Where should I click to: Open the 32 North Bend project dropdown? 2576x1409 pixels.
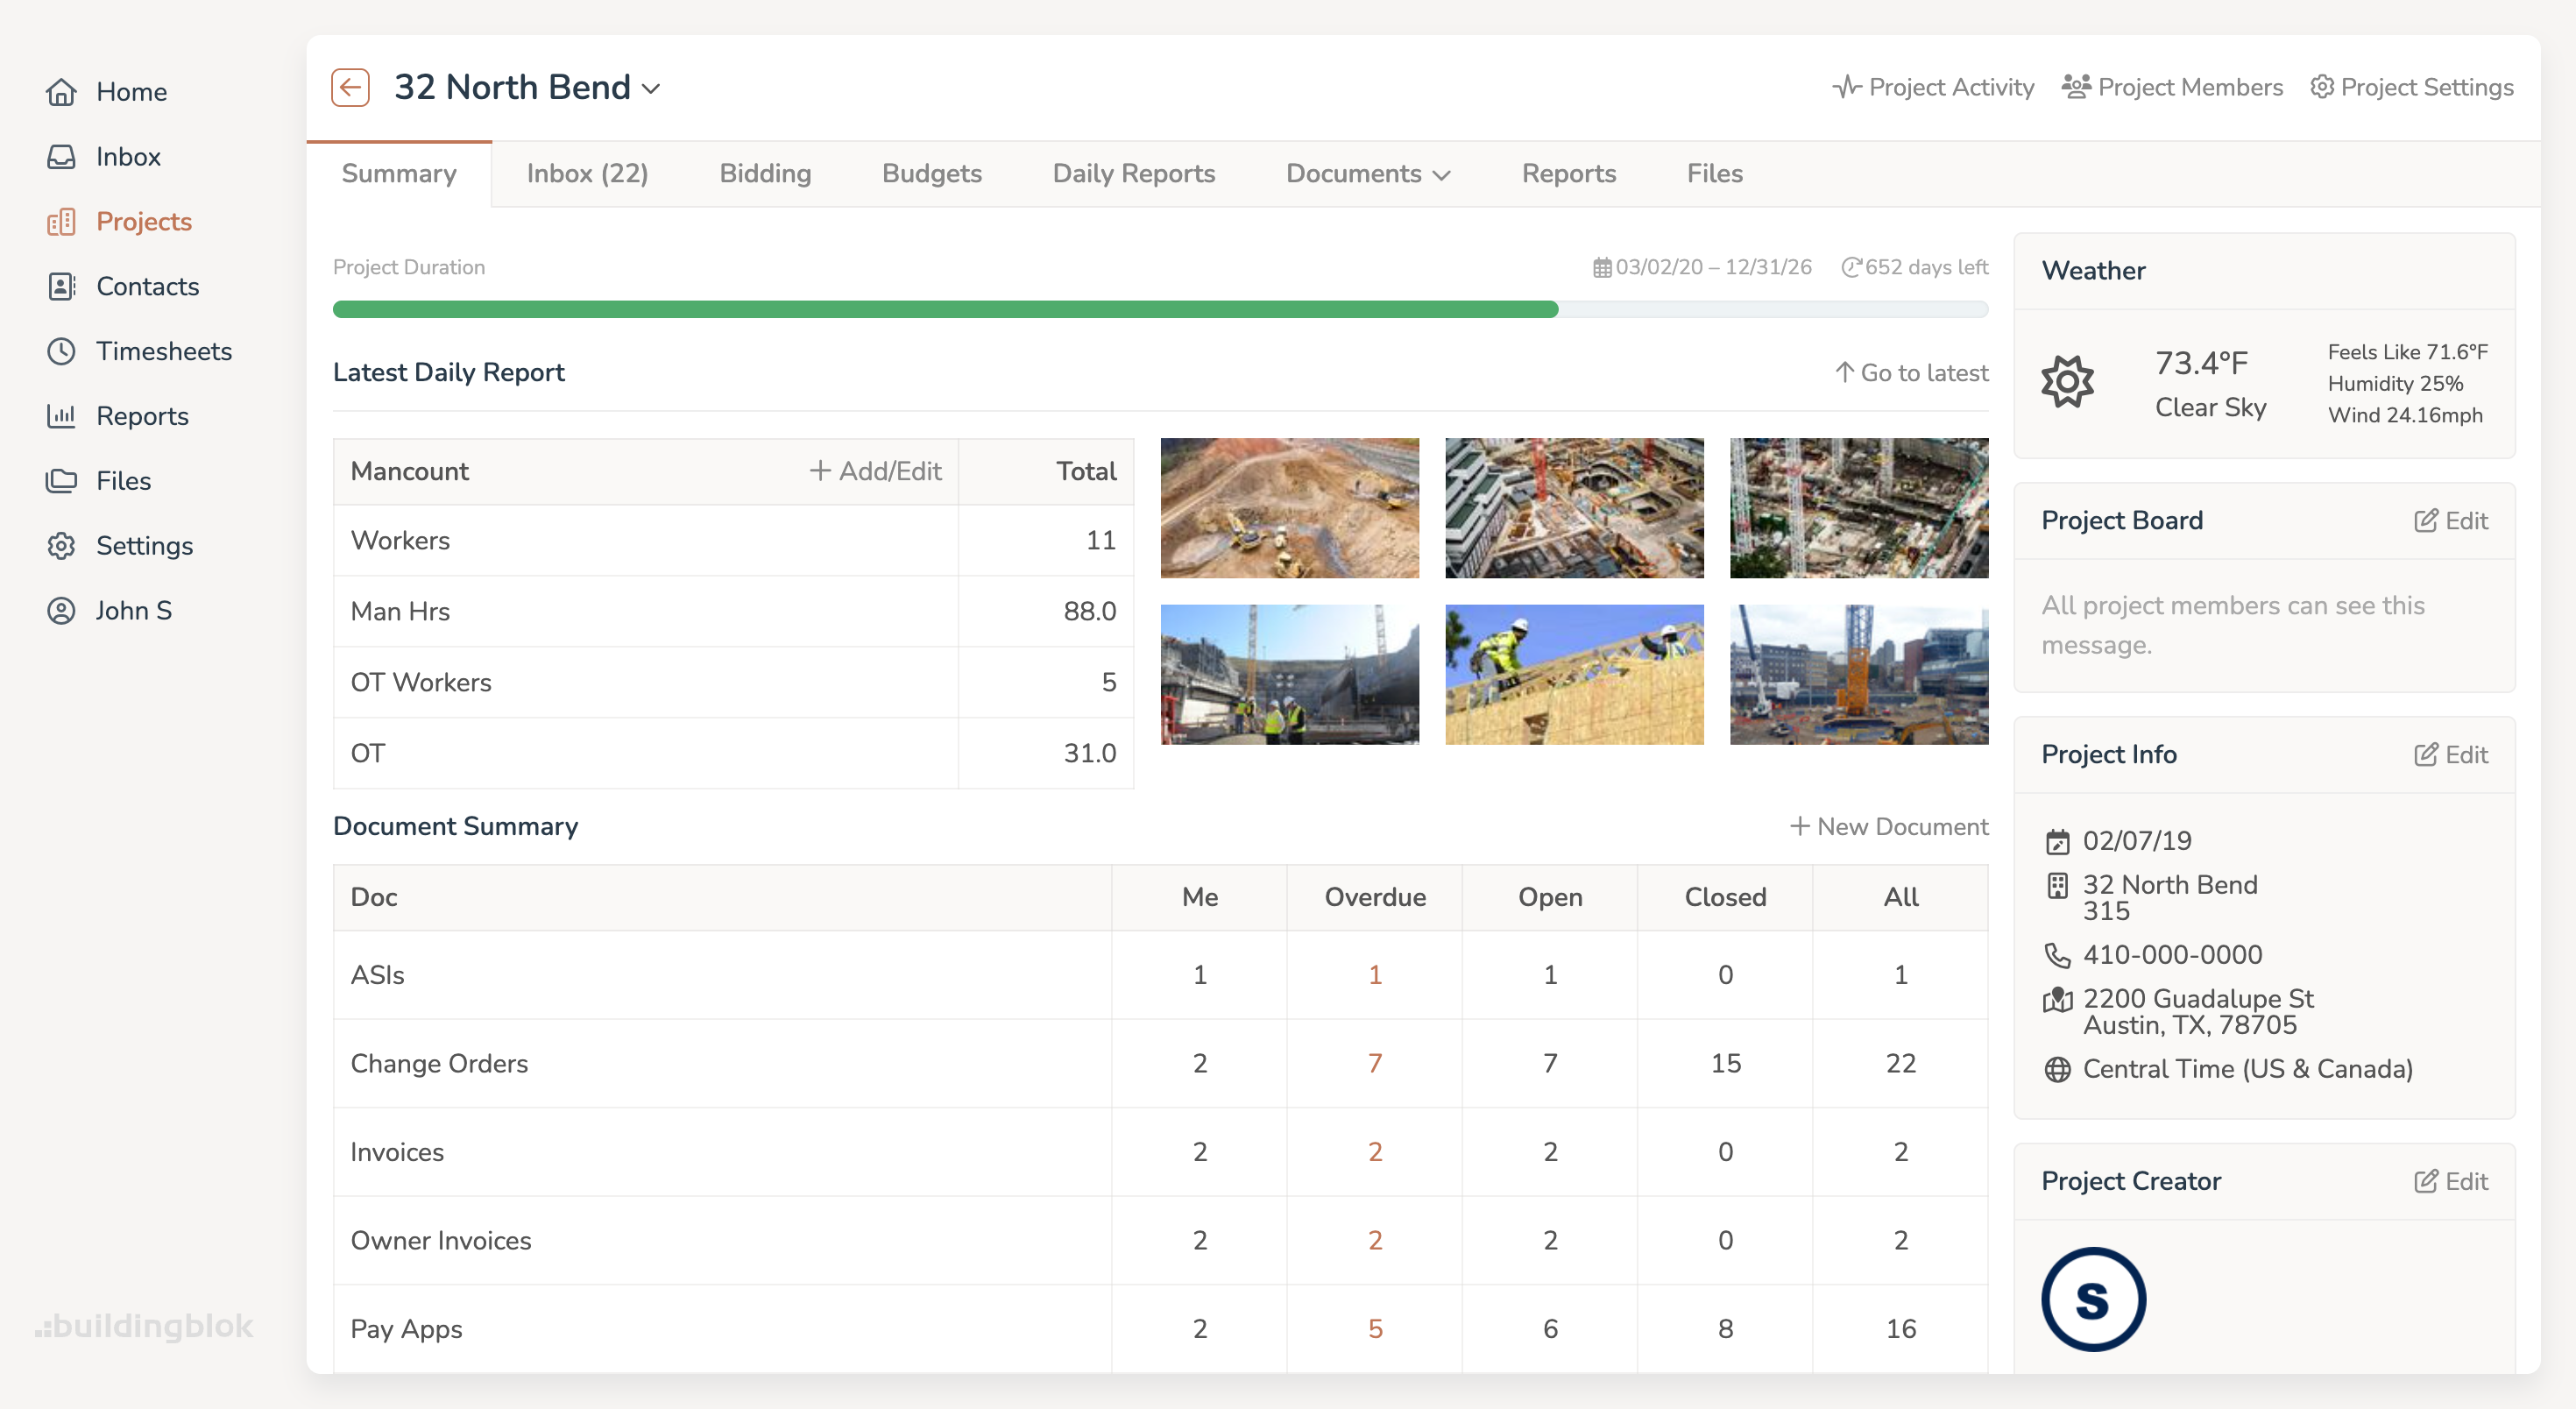click(x=652, y=88)
